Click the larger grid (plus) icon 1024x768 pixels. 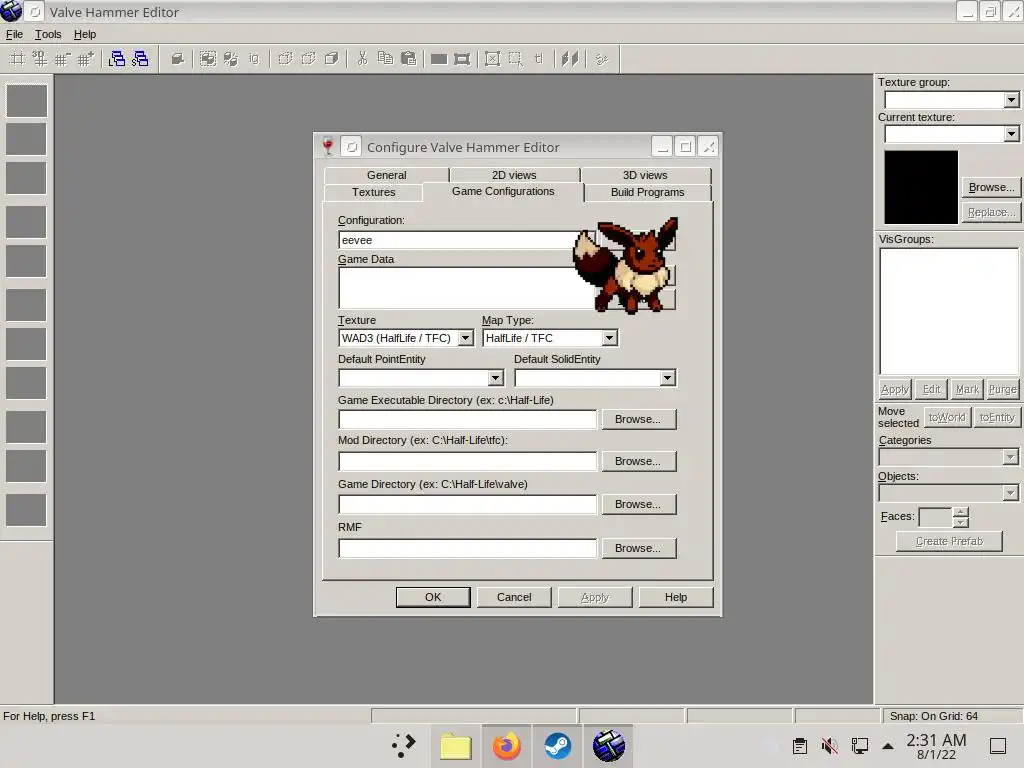coord(85,59)
